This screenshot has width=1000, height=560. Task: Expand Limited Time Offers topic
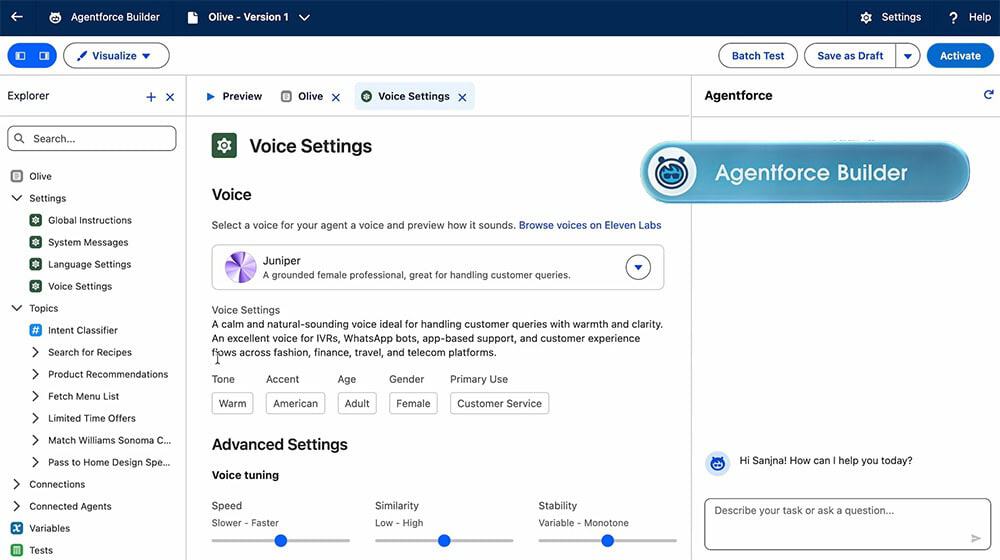pos(35,418)
